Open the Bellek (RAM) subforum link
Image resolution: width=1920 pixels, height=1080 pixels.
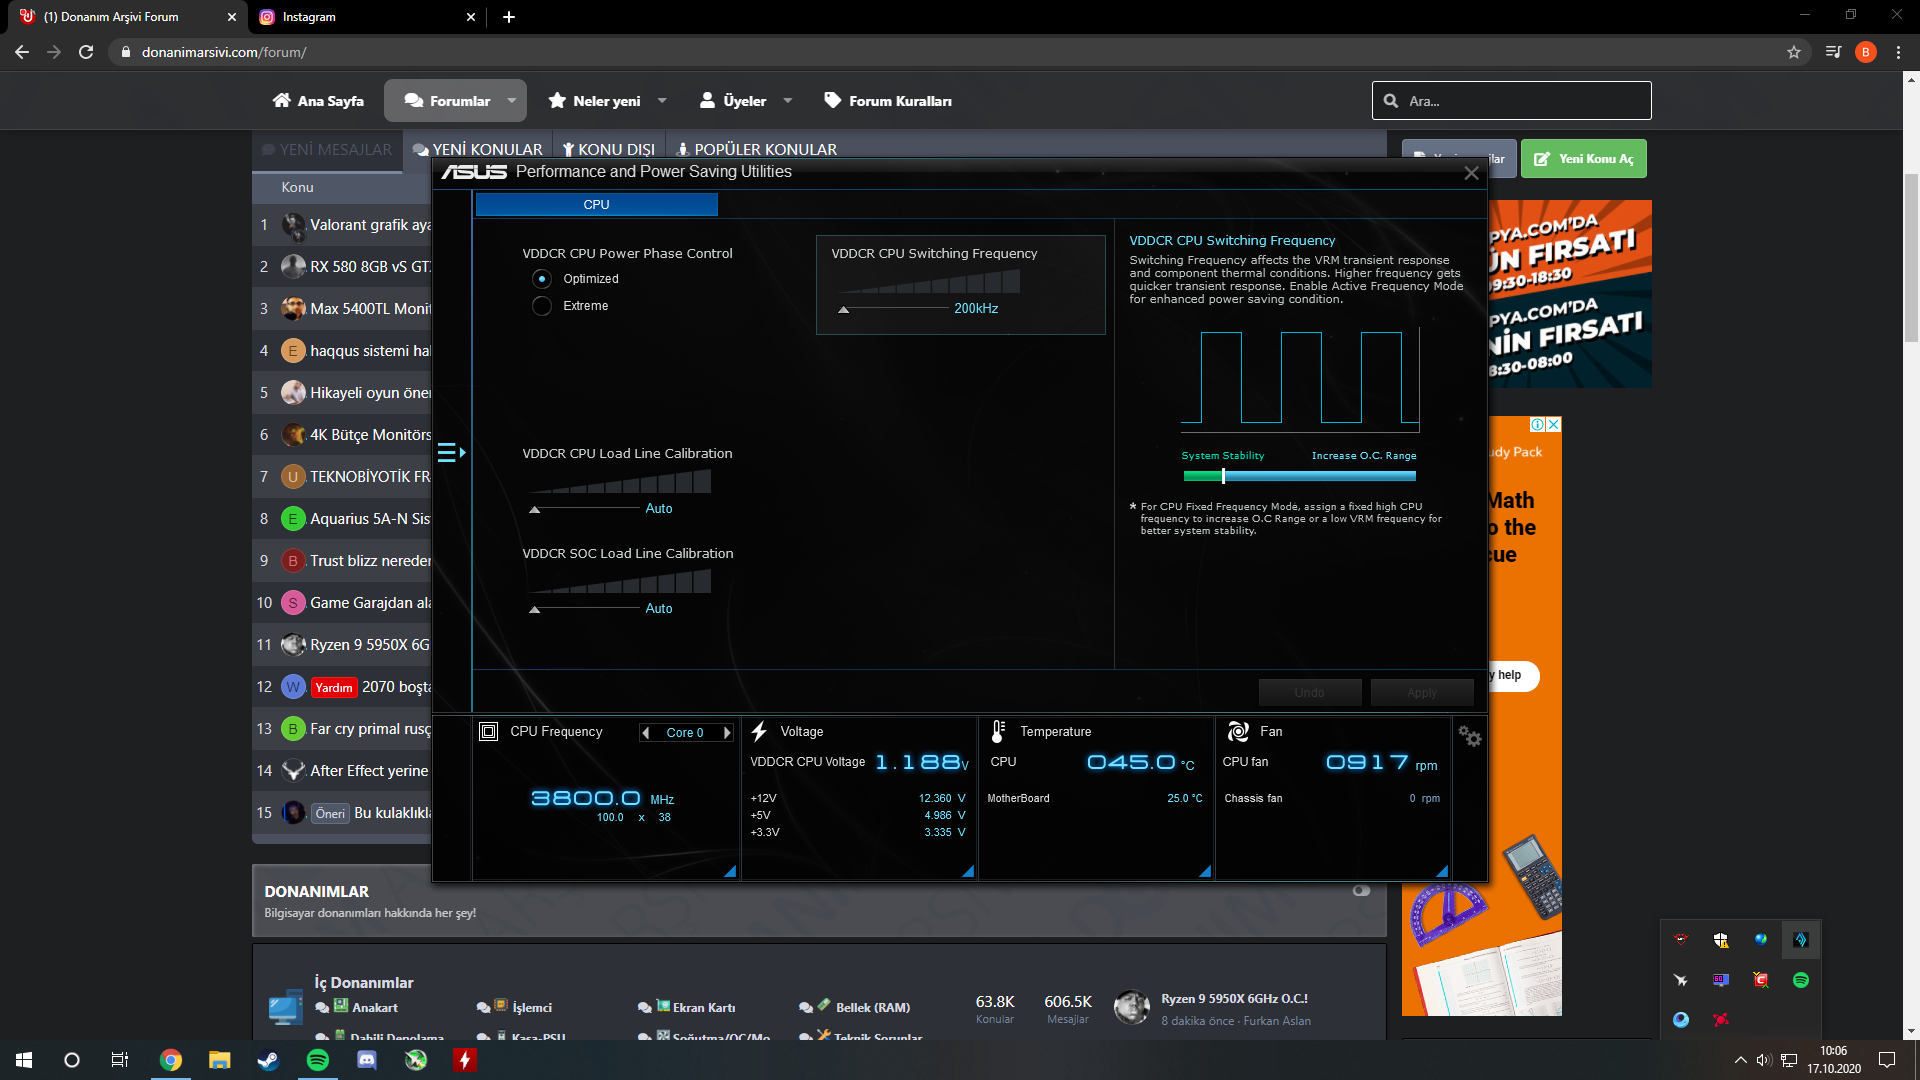[x=873, y=1008]
